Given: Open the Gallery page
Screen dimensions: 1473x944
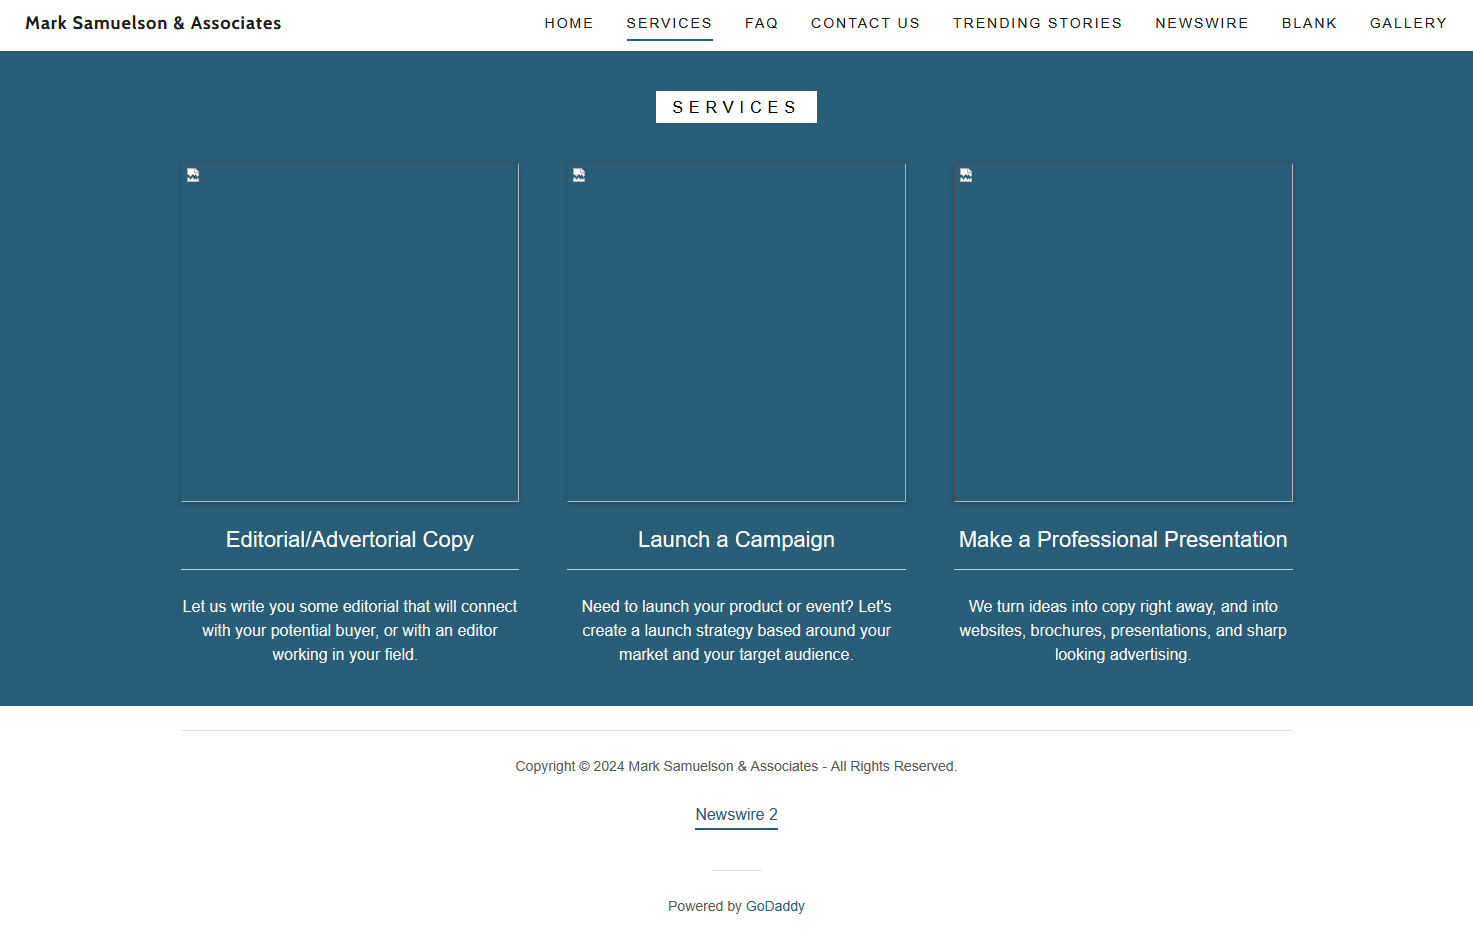Looking at the screenshot, I should coord(1408,23).
